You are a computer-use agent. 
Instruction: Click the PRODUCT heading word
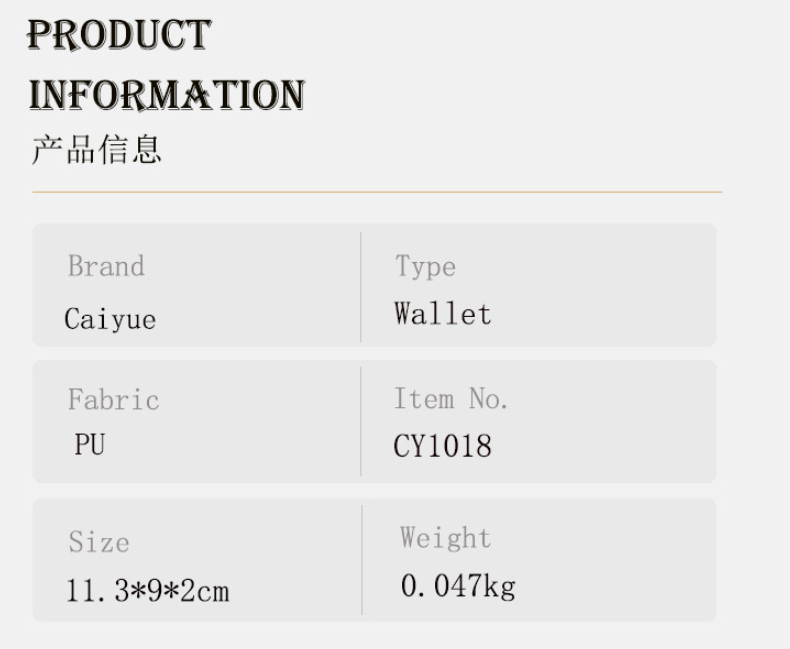pyautogui.click(x=119, y=36)
